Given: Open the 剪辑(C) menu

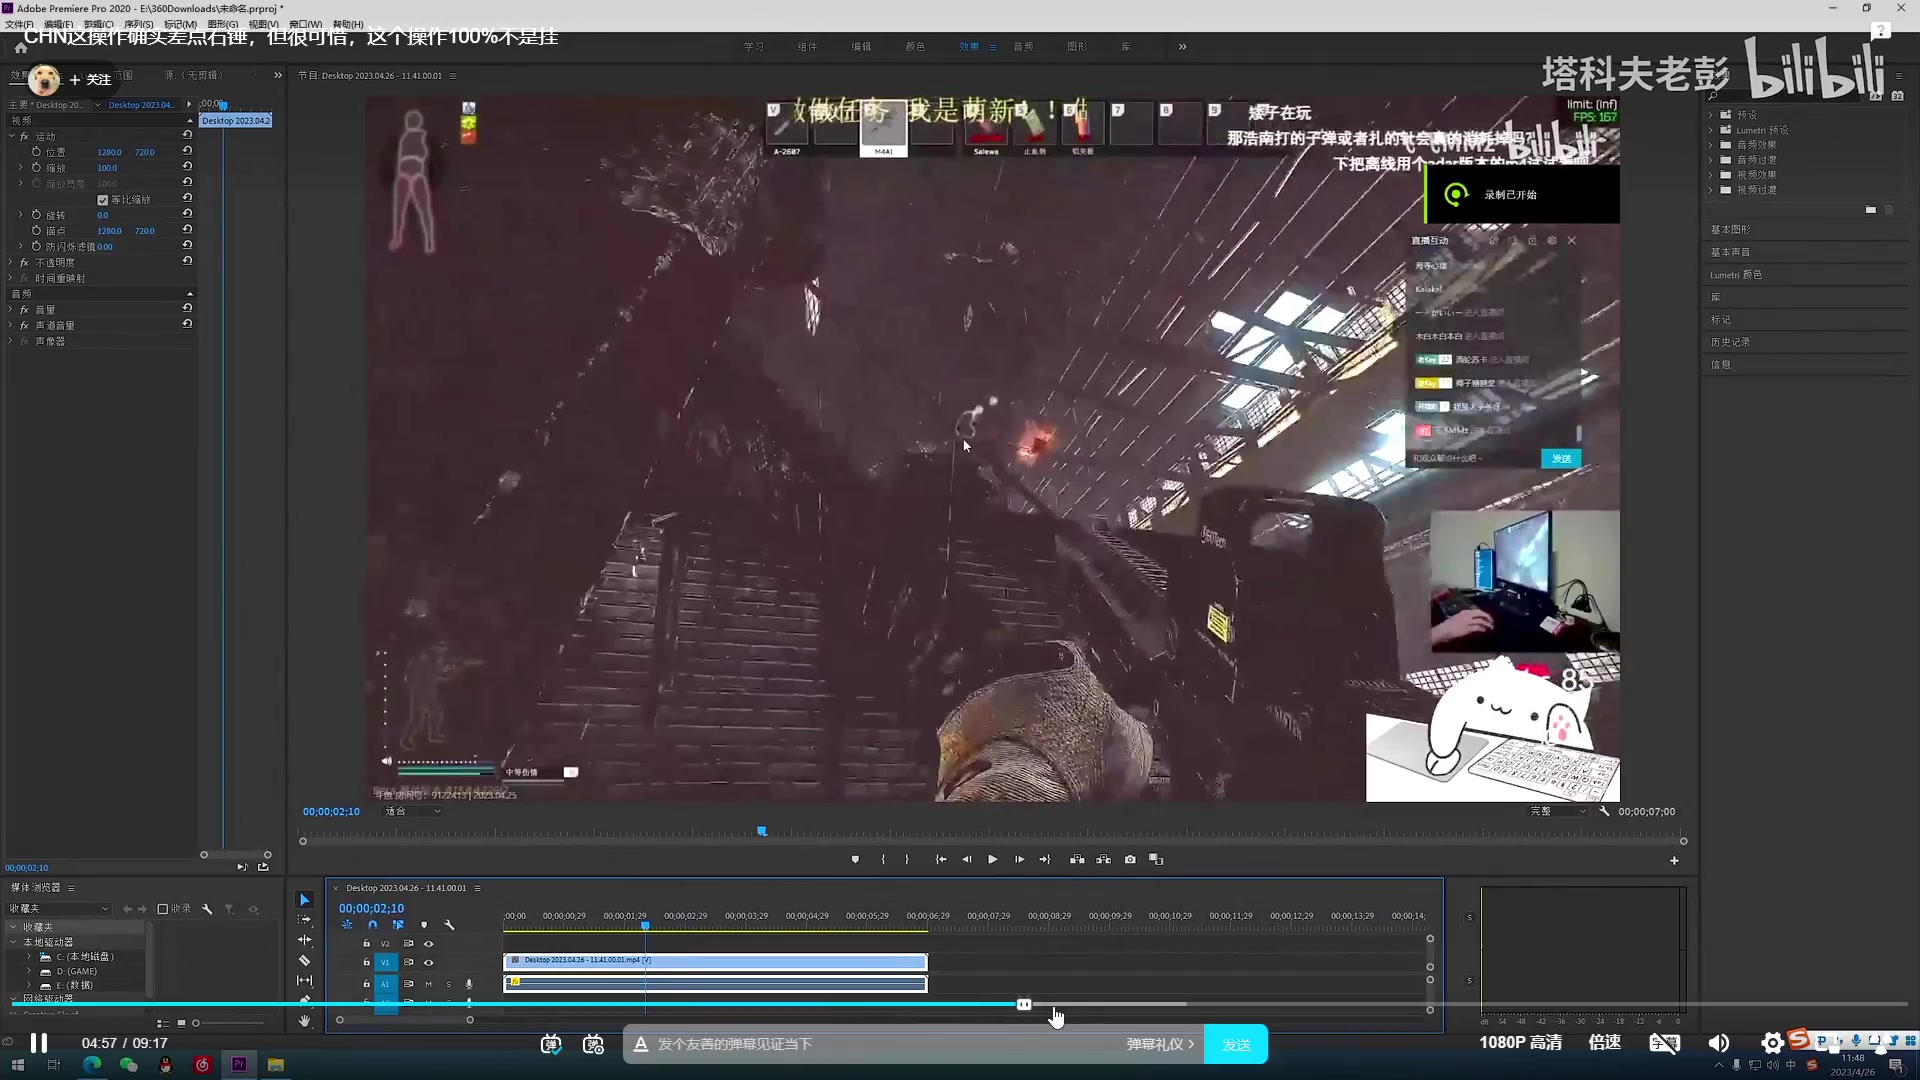Looking at the screenshot, I should [99, 25].
